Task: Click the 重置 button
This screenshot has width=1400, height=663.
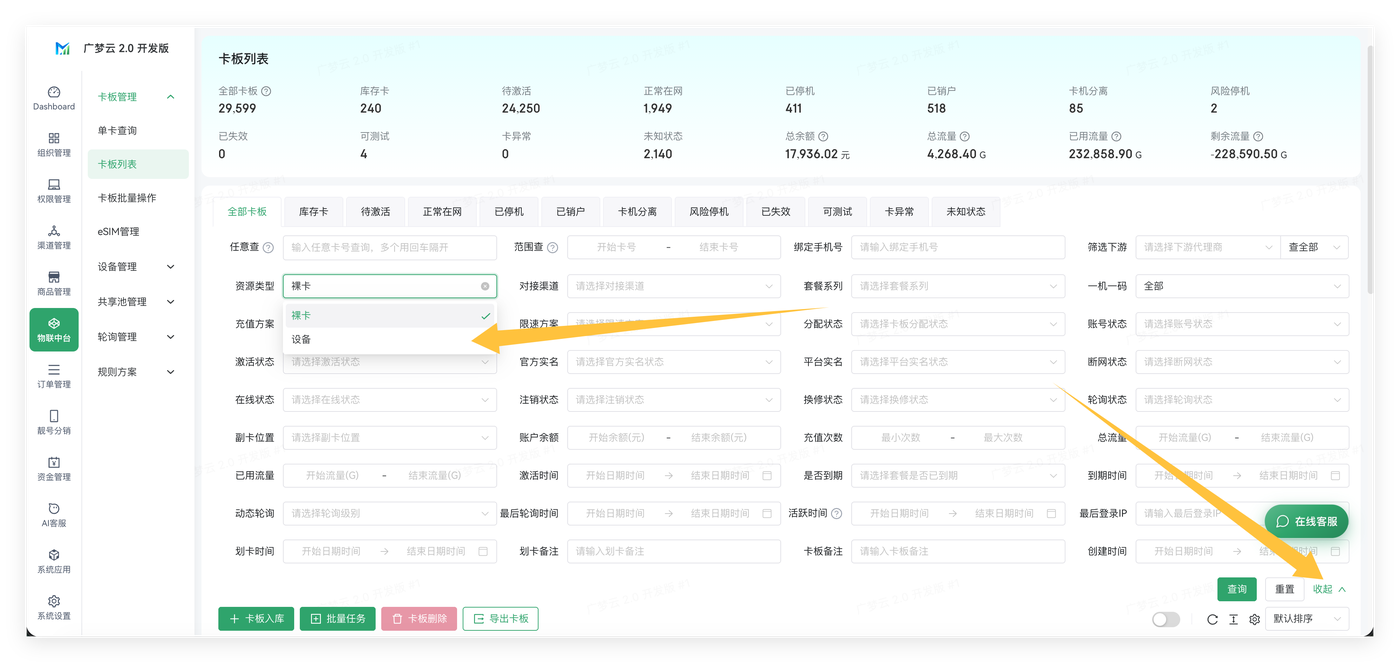Action: click(1285, 589)
